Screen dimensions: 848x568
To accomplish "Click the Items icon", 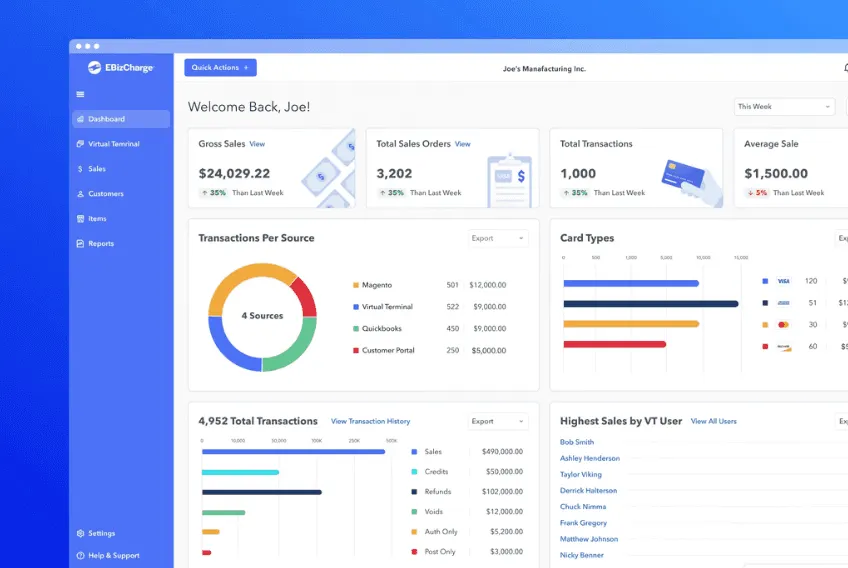I will 81,219.
